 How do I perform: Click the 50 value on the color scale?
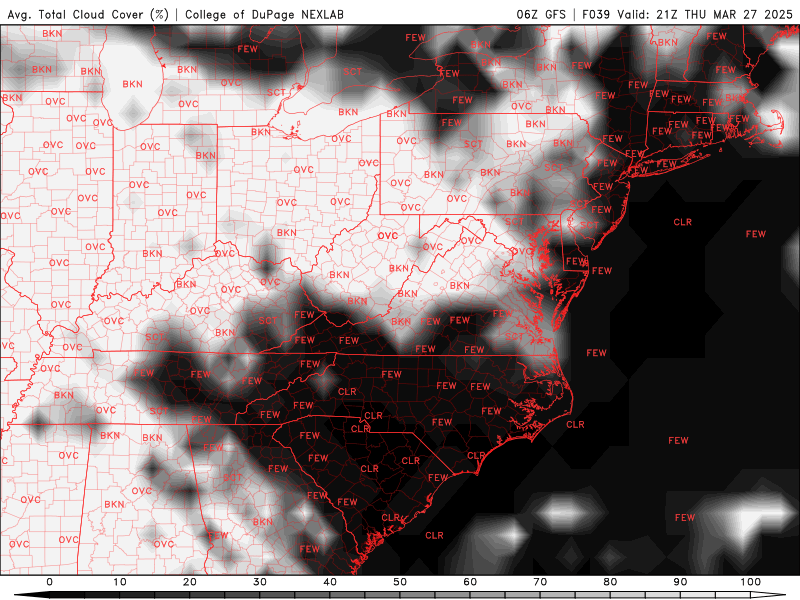pos(400,582)
